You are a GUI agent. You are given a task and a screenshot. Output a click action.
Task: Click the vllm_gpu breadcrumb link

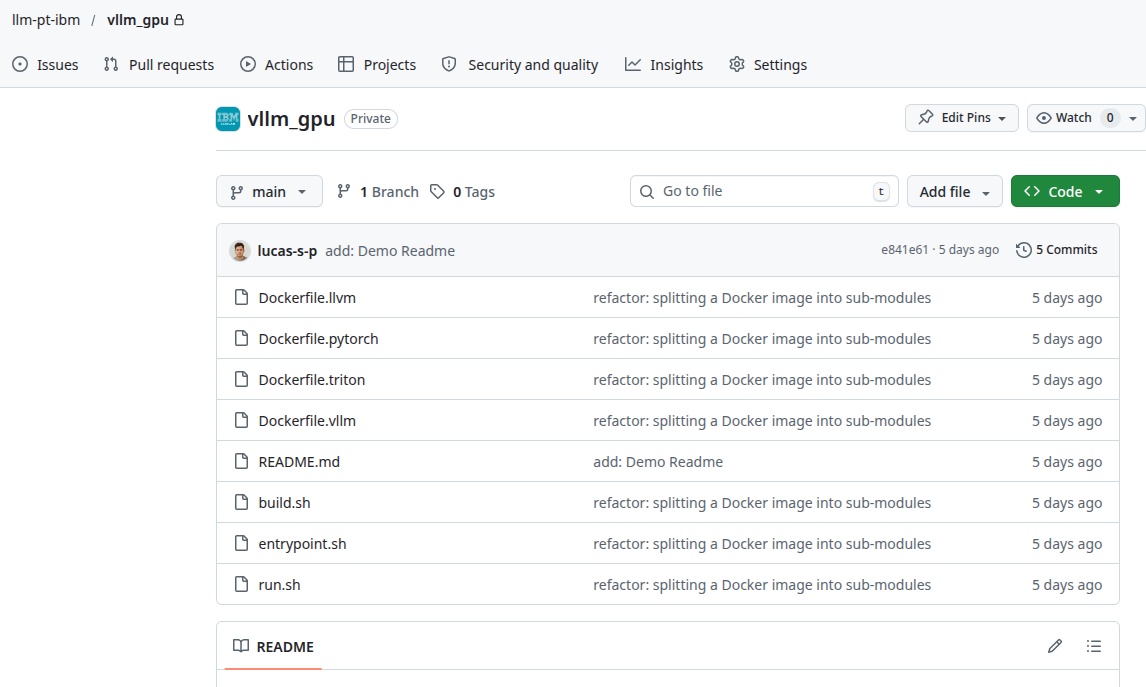(x=137, y=20)
